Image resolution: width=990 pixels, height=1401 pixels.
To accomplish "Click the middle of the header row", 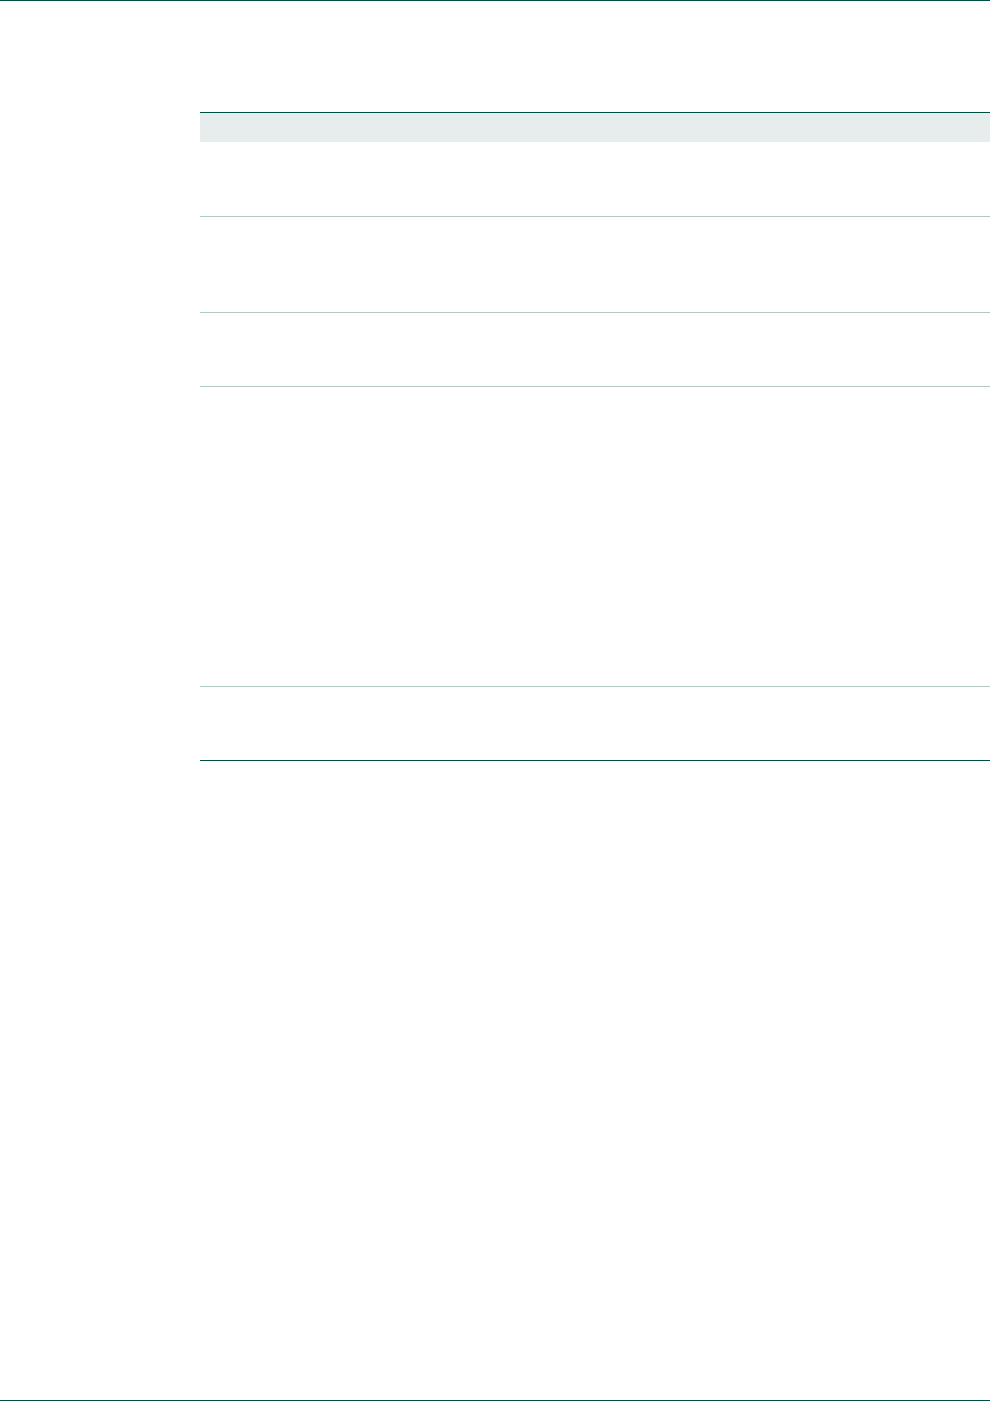I will [594, 127].
